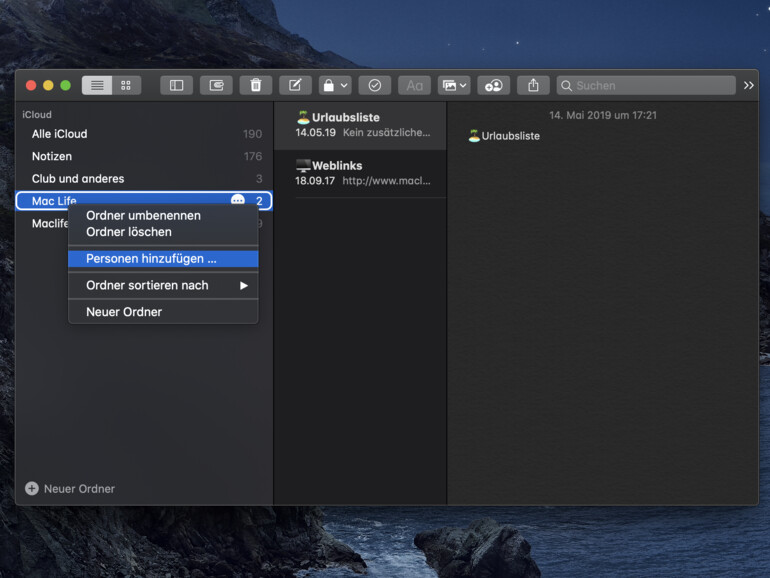Show the attachments browser

pos(216,85)
